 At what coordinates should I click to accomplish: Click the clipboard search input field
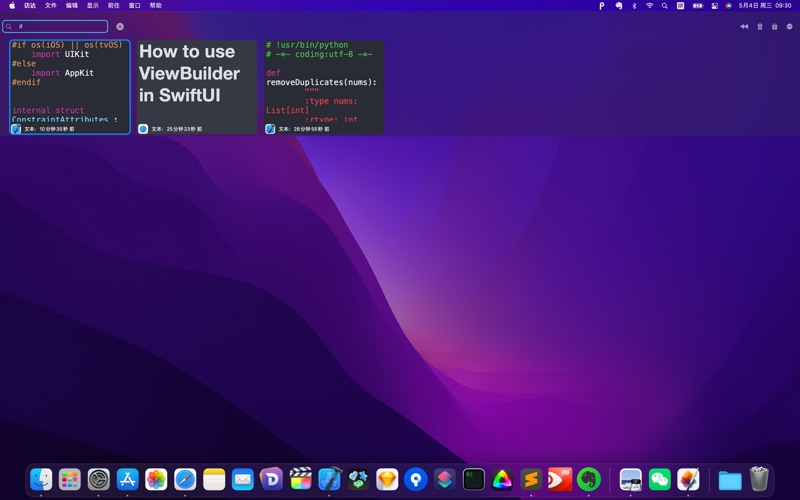(x=60, y=27)
